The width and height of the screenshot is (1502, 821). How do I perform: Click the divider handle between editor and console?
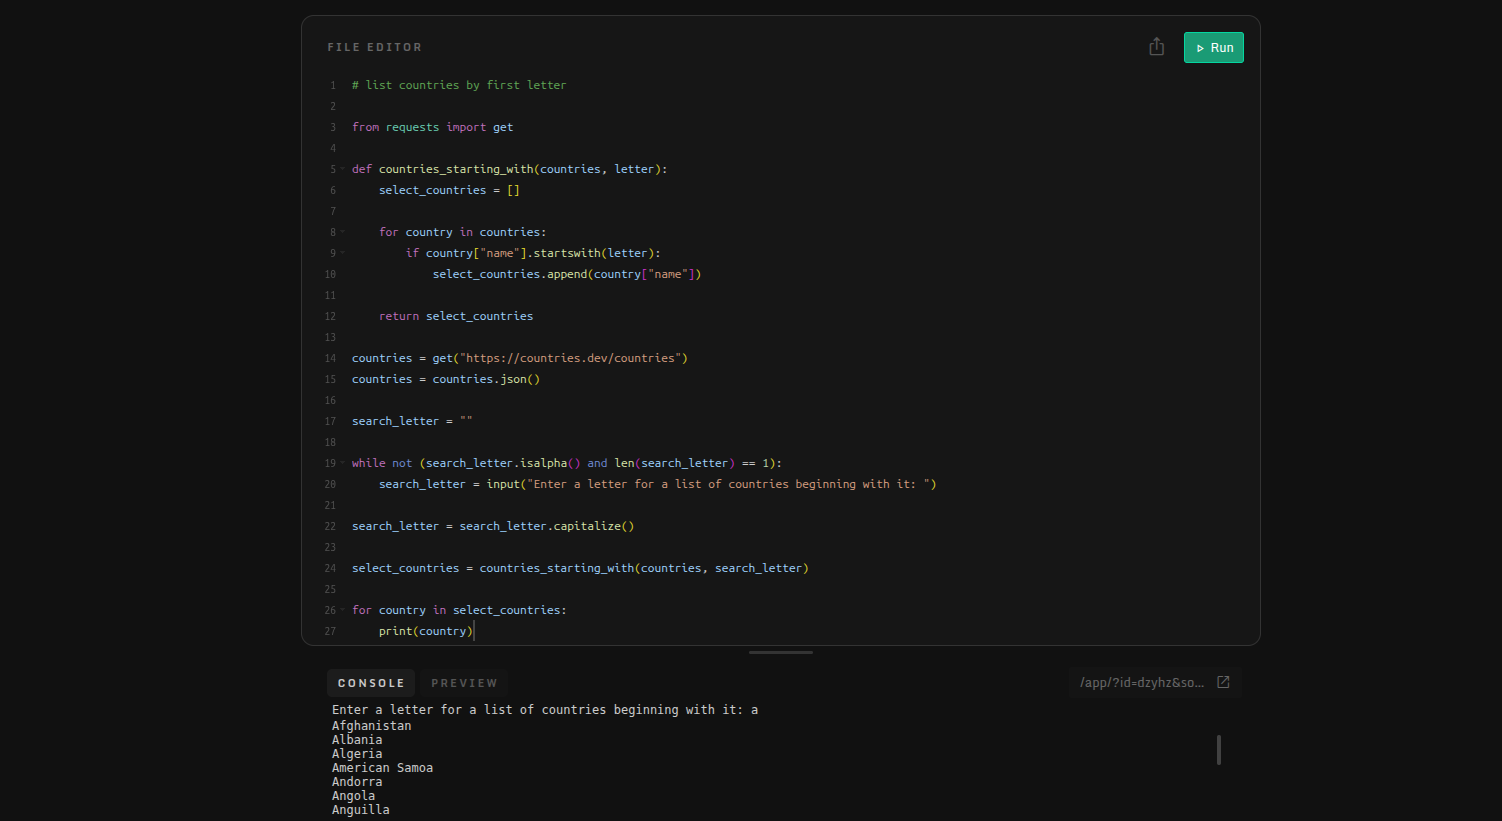point(781,652)
